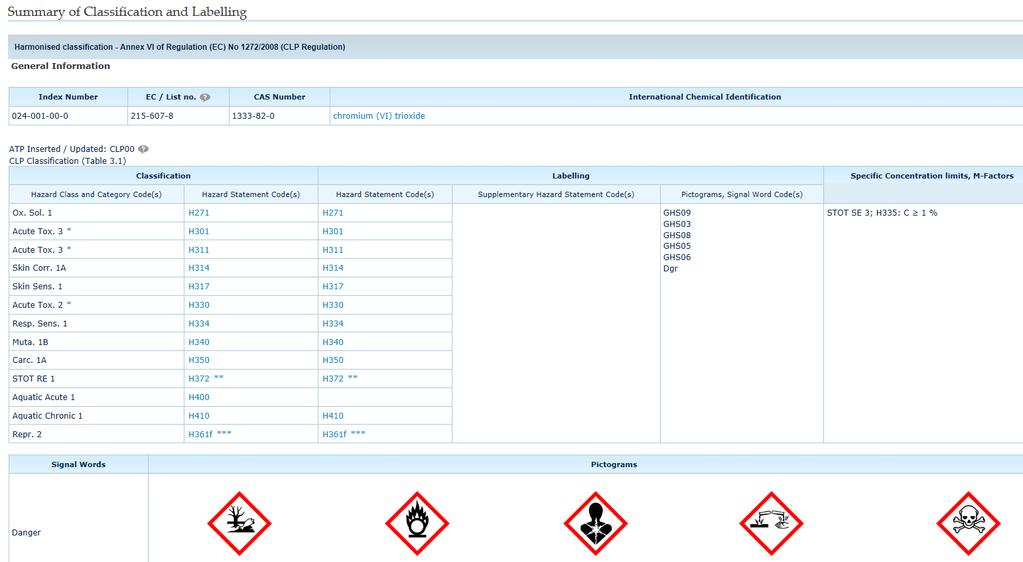Open H330 in the Classification column
Image resolution: width=1023 pixels, height=562 pixels.
coord(199,305)
